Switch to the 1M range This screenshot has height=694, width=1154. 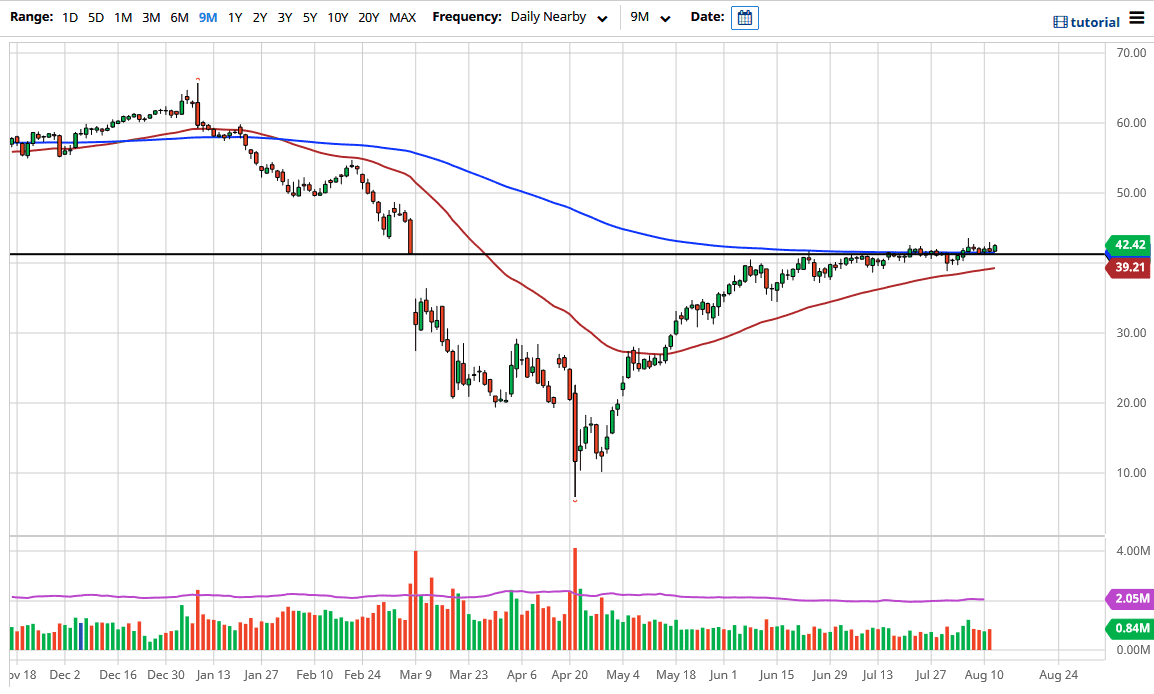[x=122, y=17]
